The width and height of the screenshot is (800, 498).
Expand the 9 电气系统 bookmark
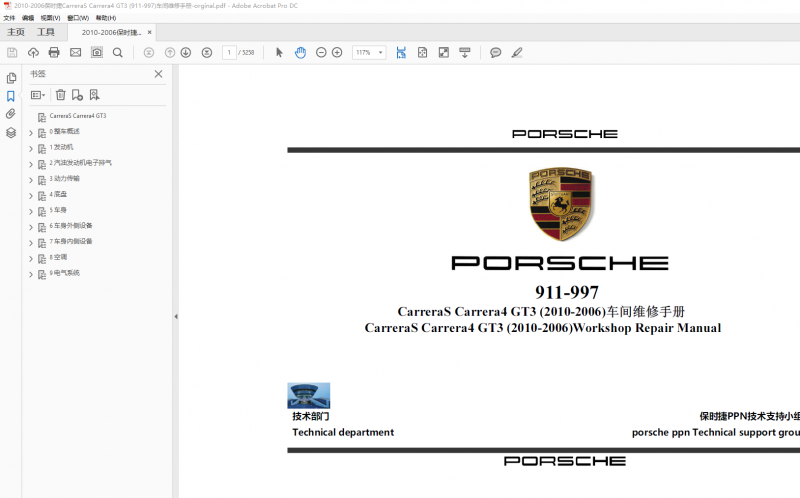coord(31,275)
